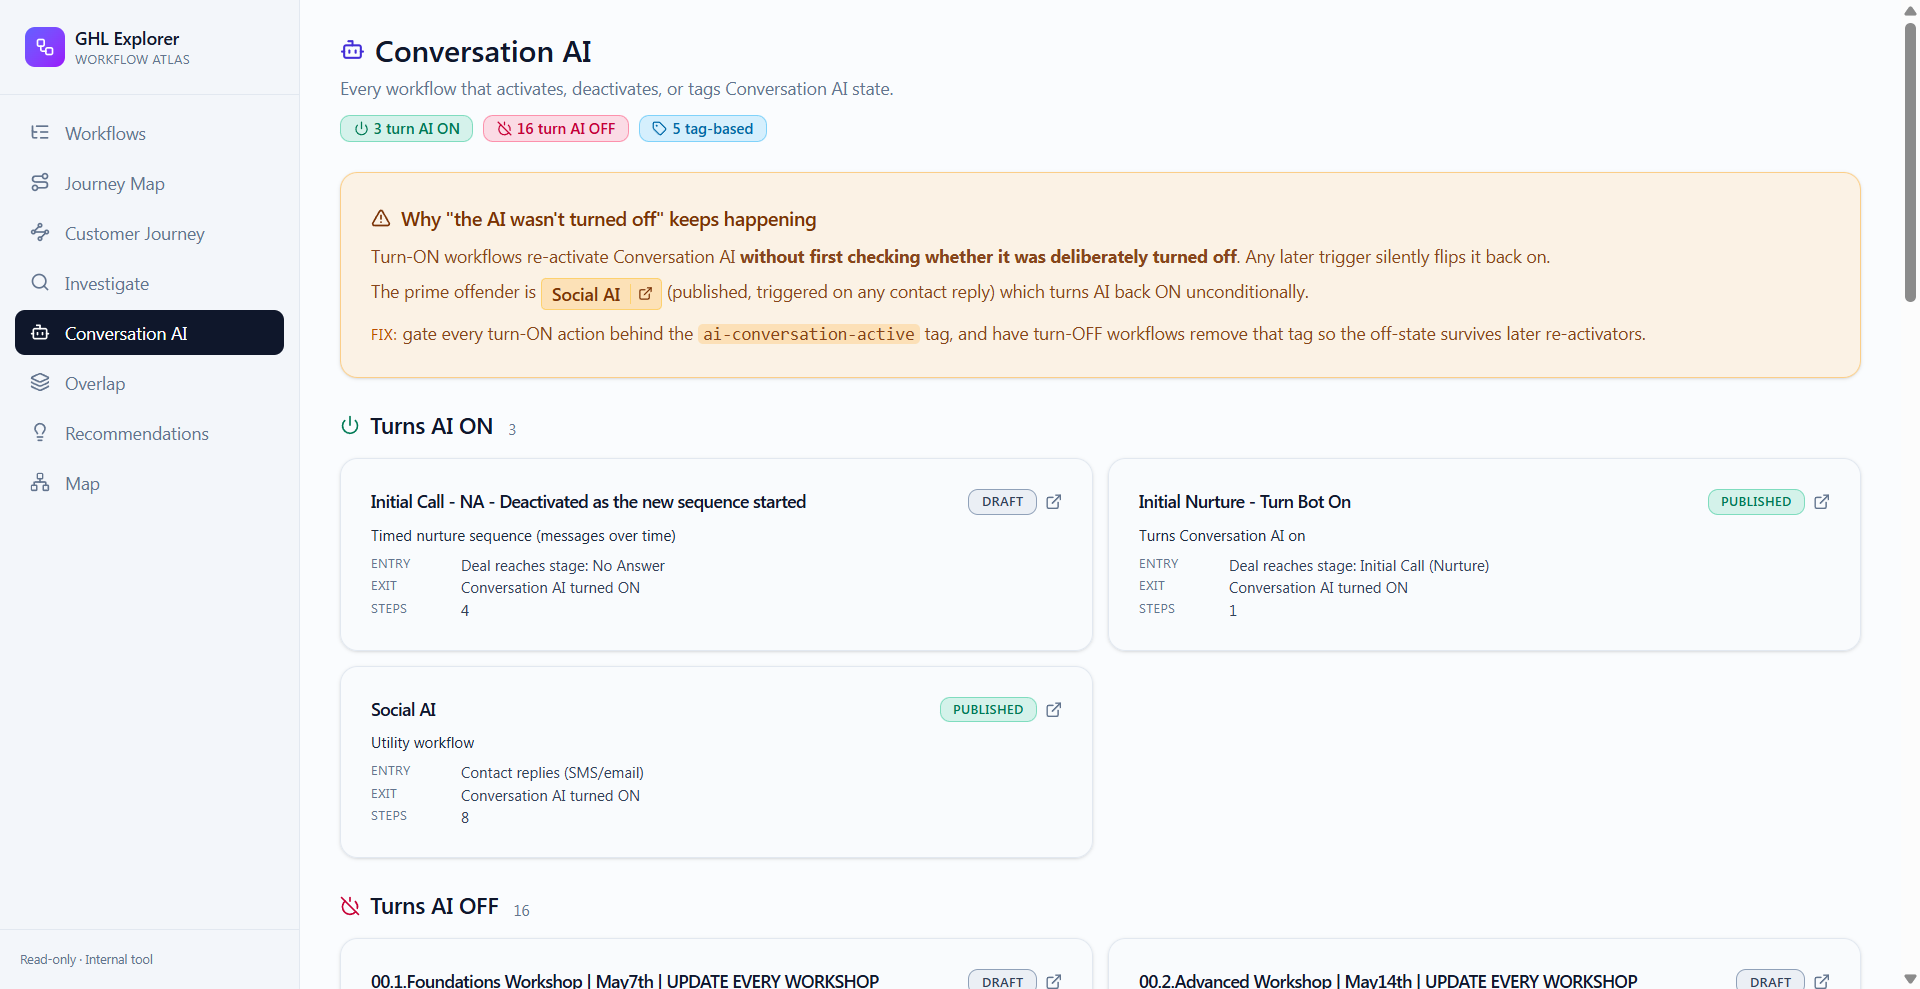
Task: Open the Workflows page
Action: (149, 133)
